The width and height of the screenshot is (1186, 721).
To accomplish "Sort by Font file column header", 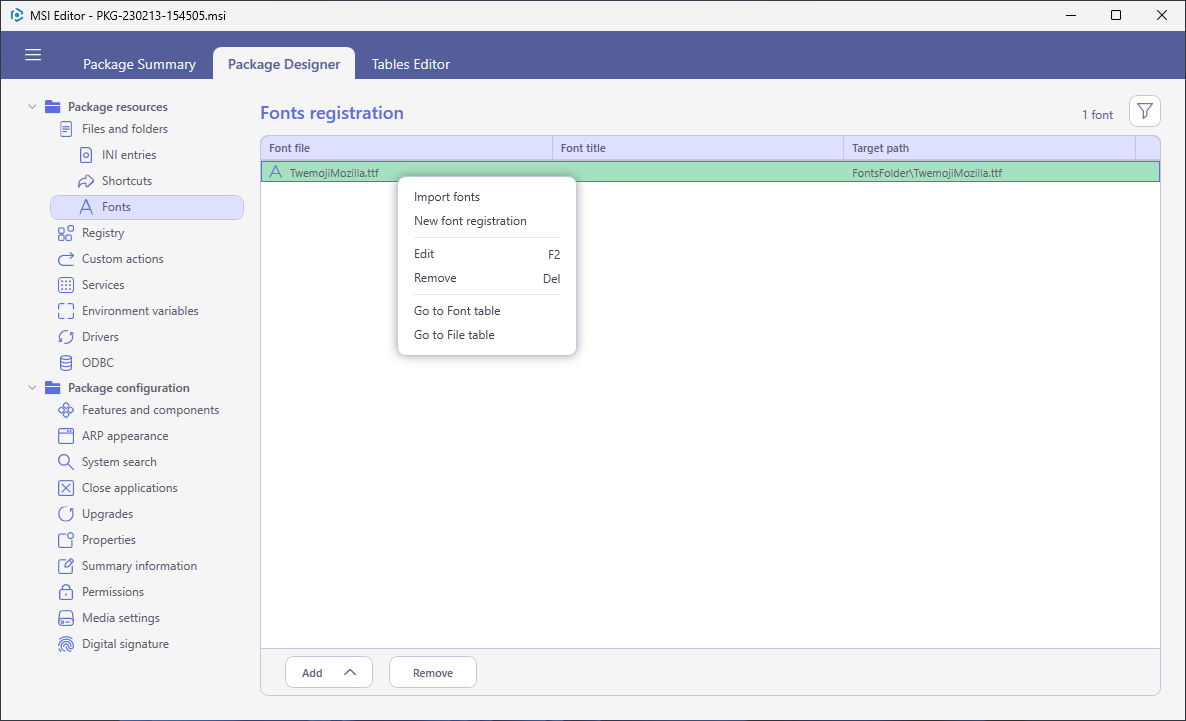I will [406, 148].
